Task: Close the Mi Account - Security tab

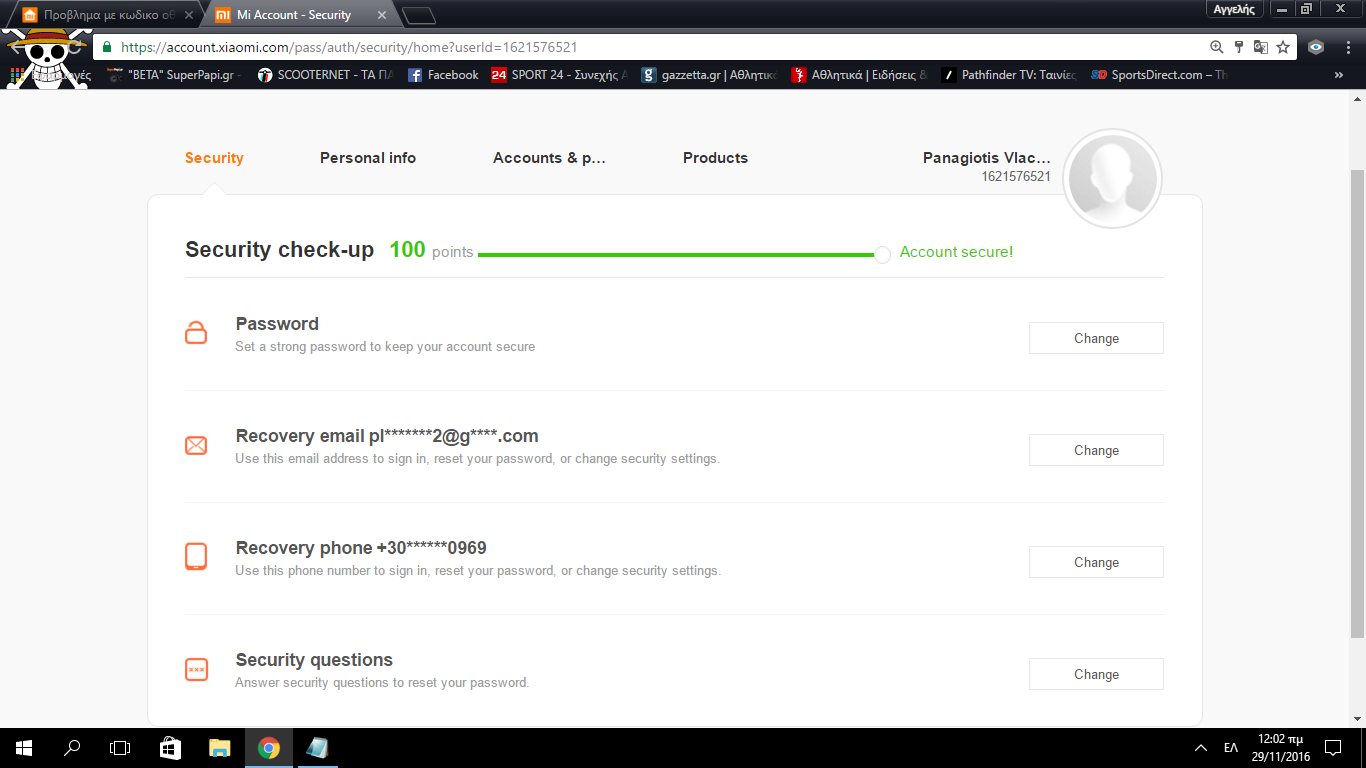Action: click(381, 15)
